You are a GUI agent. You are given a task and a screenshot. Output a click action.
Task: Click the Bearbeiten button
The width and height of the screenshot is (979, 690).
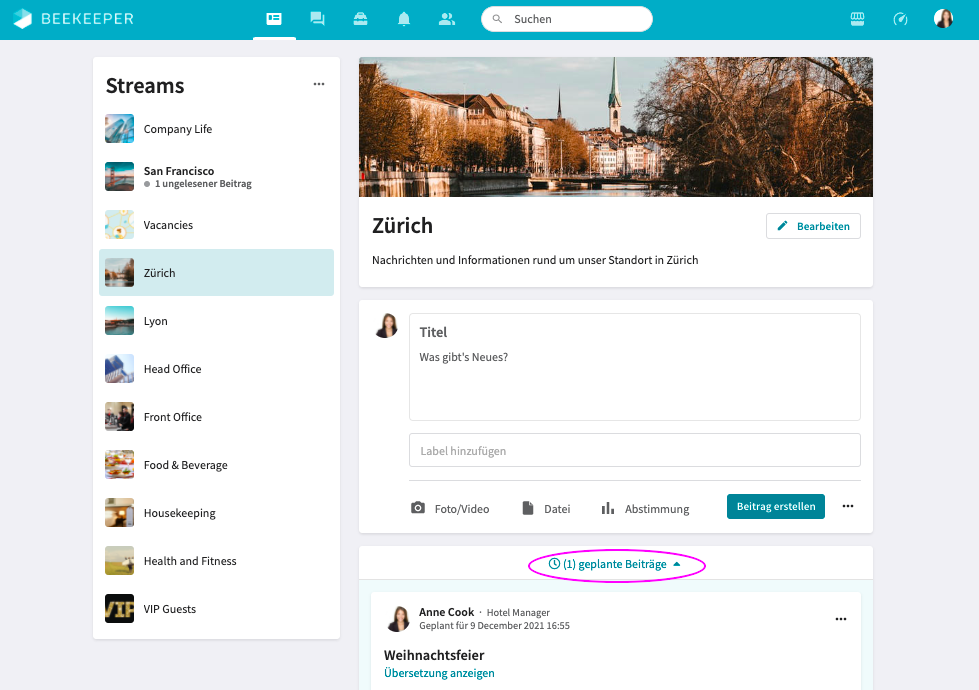tap(813, 226)
